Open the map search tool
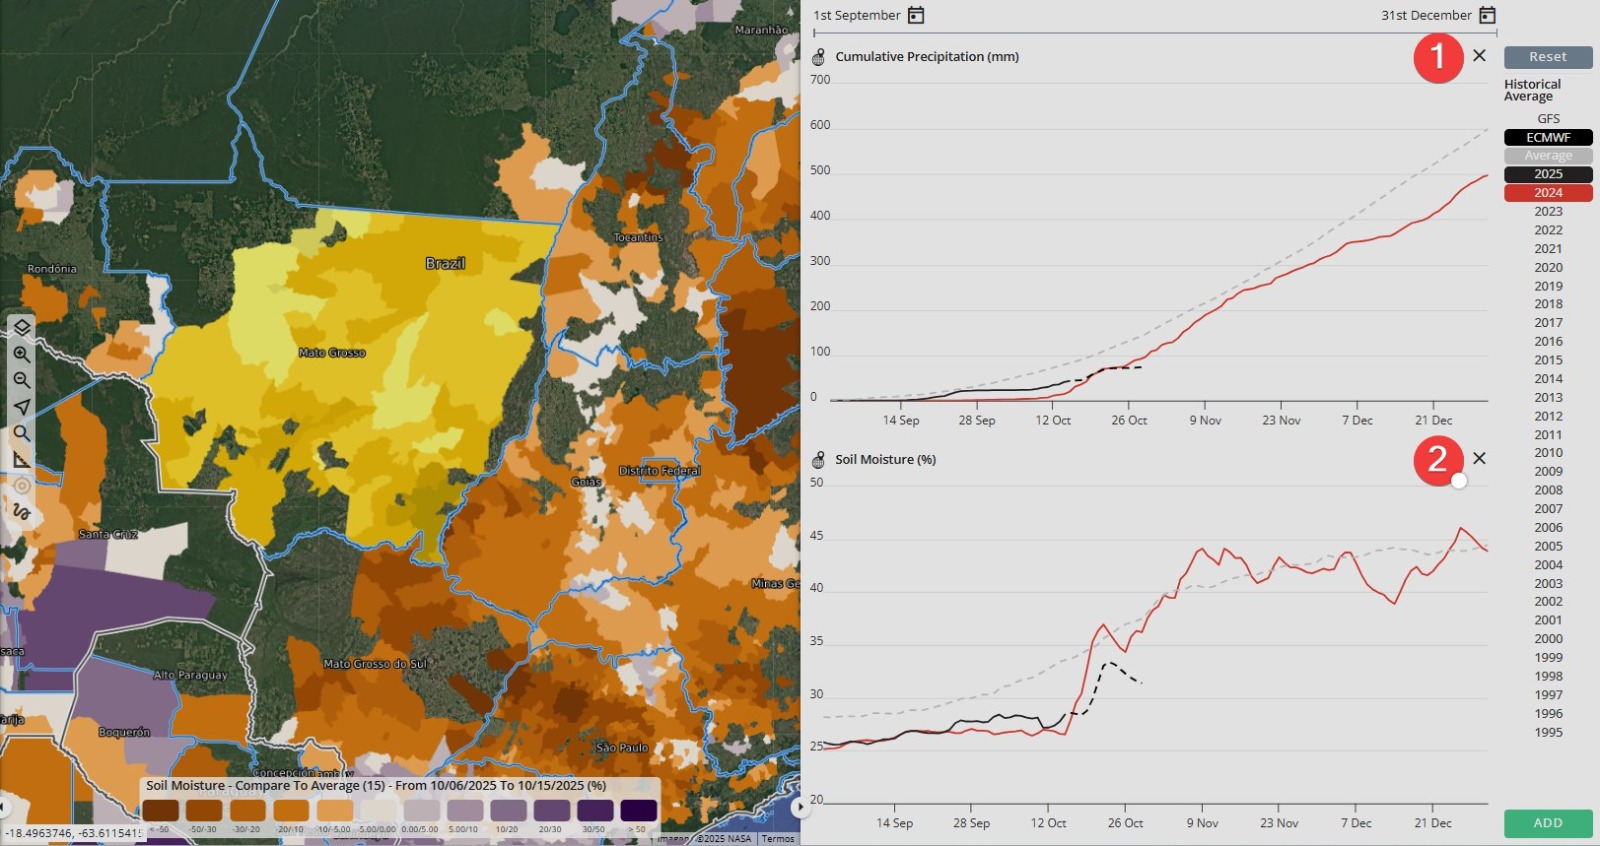The width and height of the screenshot is (1600, 846). point(22,433)
